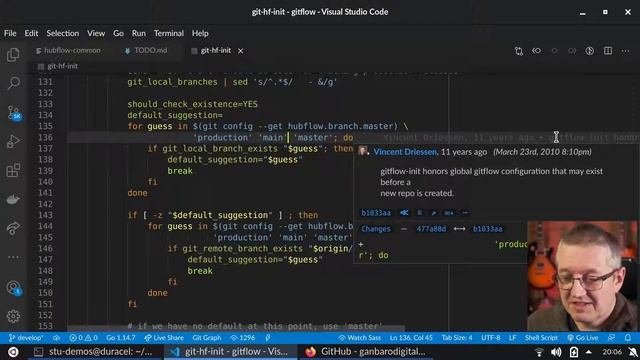The height and width of the screenshot is (360, 640).
Task: Show additional views via activity bar ellipsis
Action: point(13,257)
